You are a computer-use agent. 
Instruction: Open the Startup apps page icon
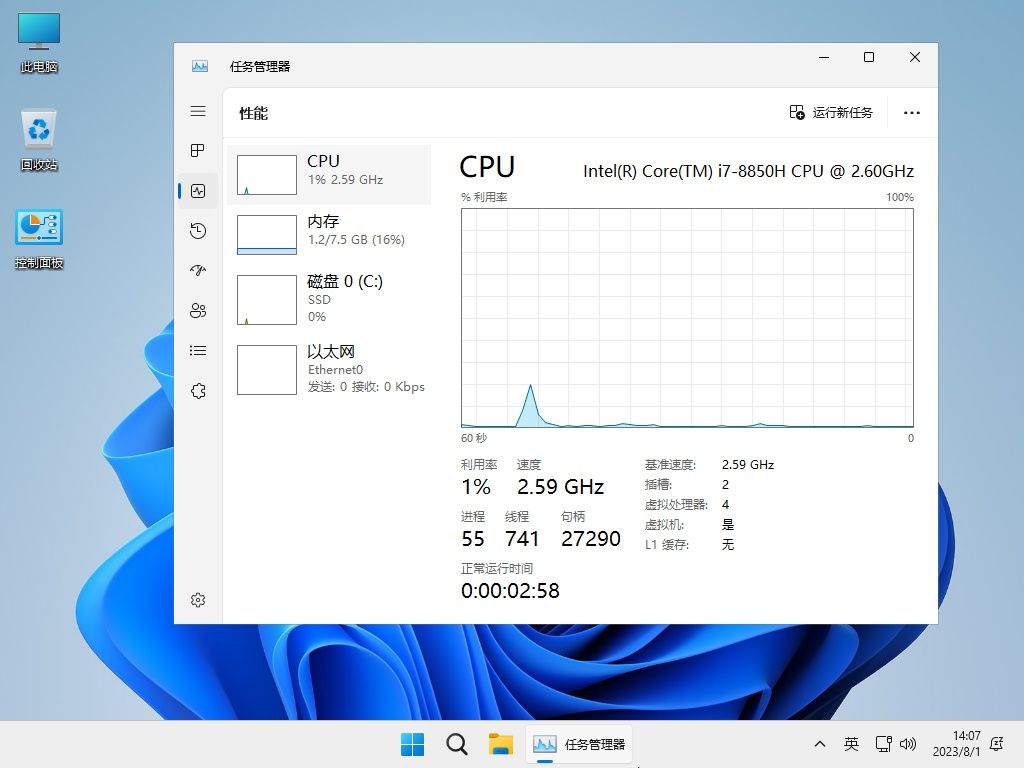(198, 270)
